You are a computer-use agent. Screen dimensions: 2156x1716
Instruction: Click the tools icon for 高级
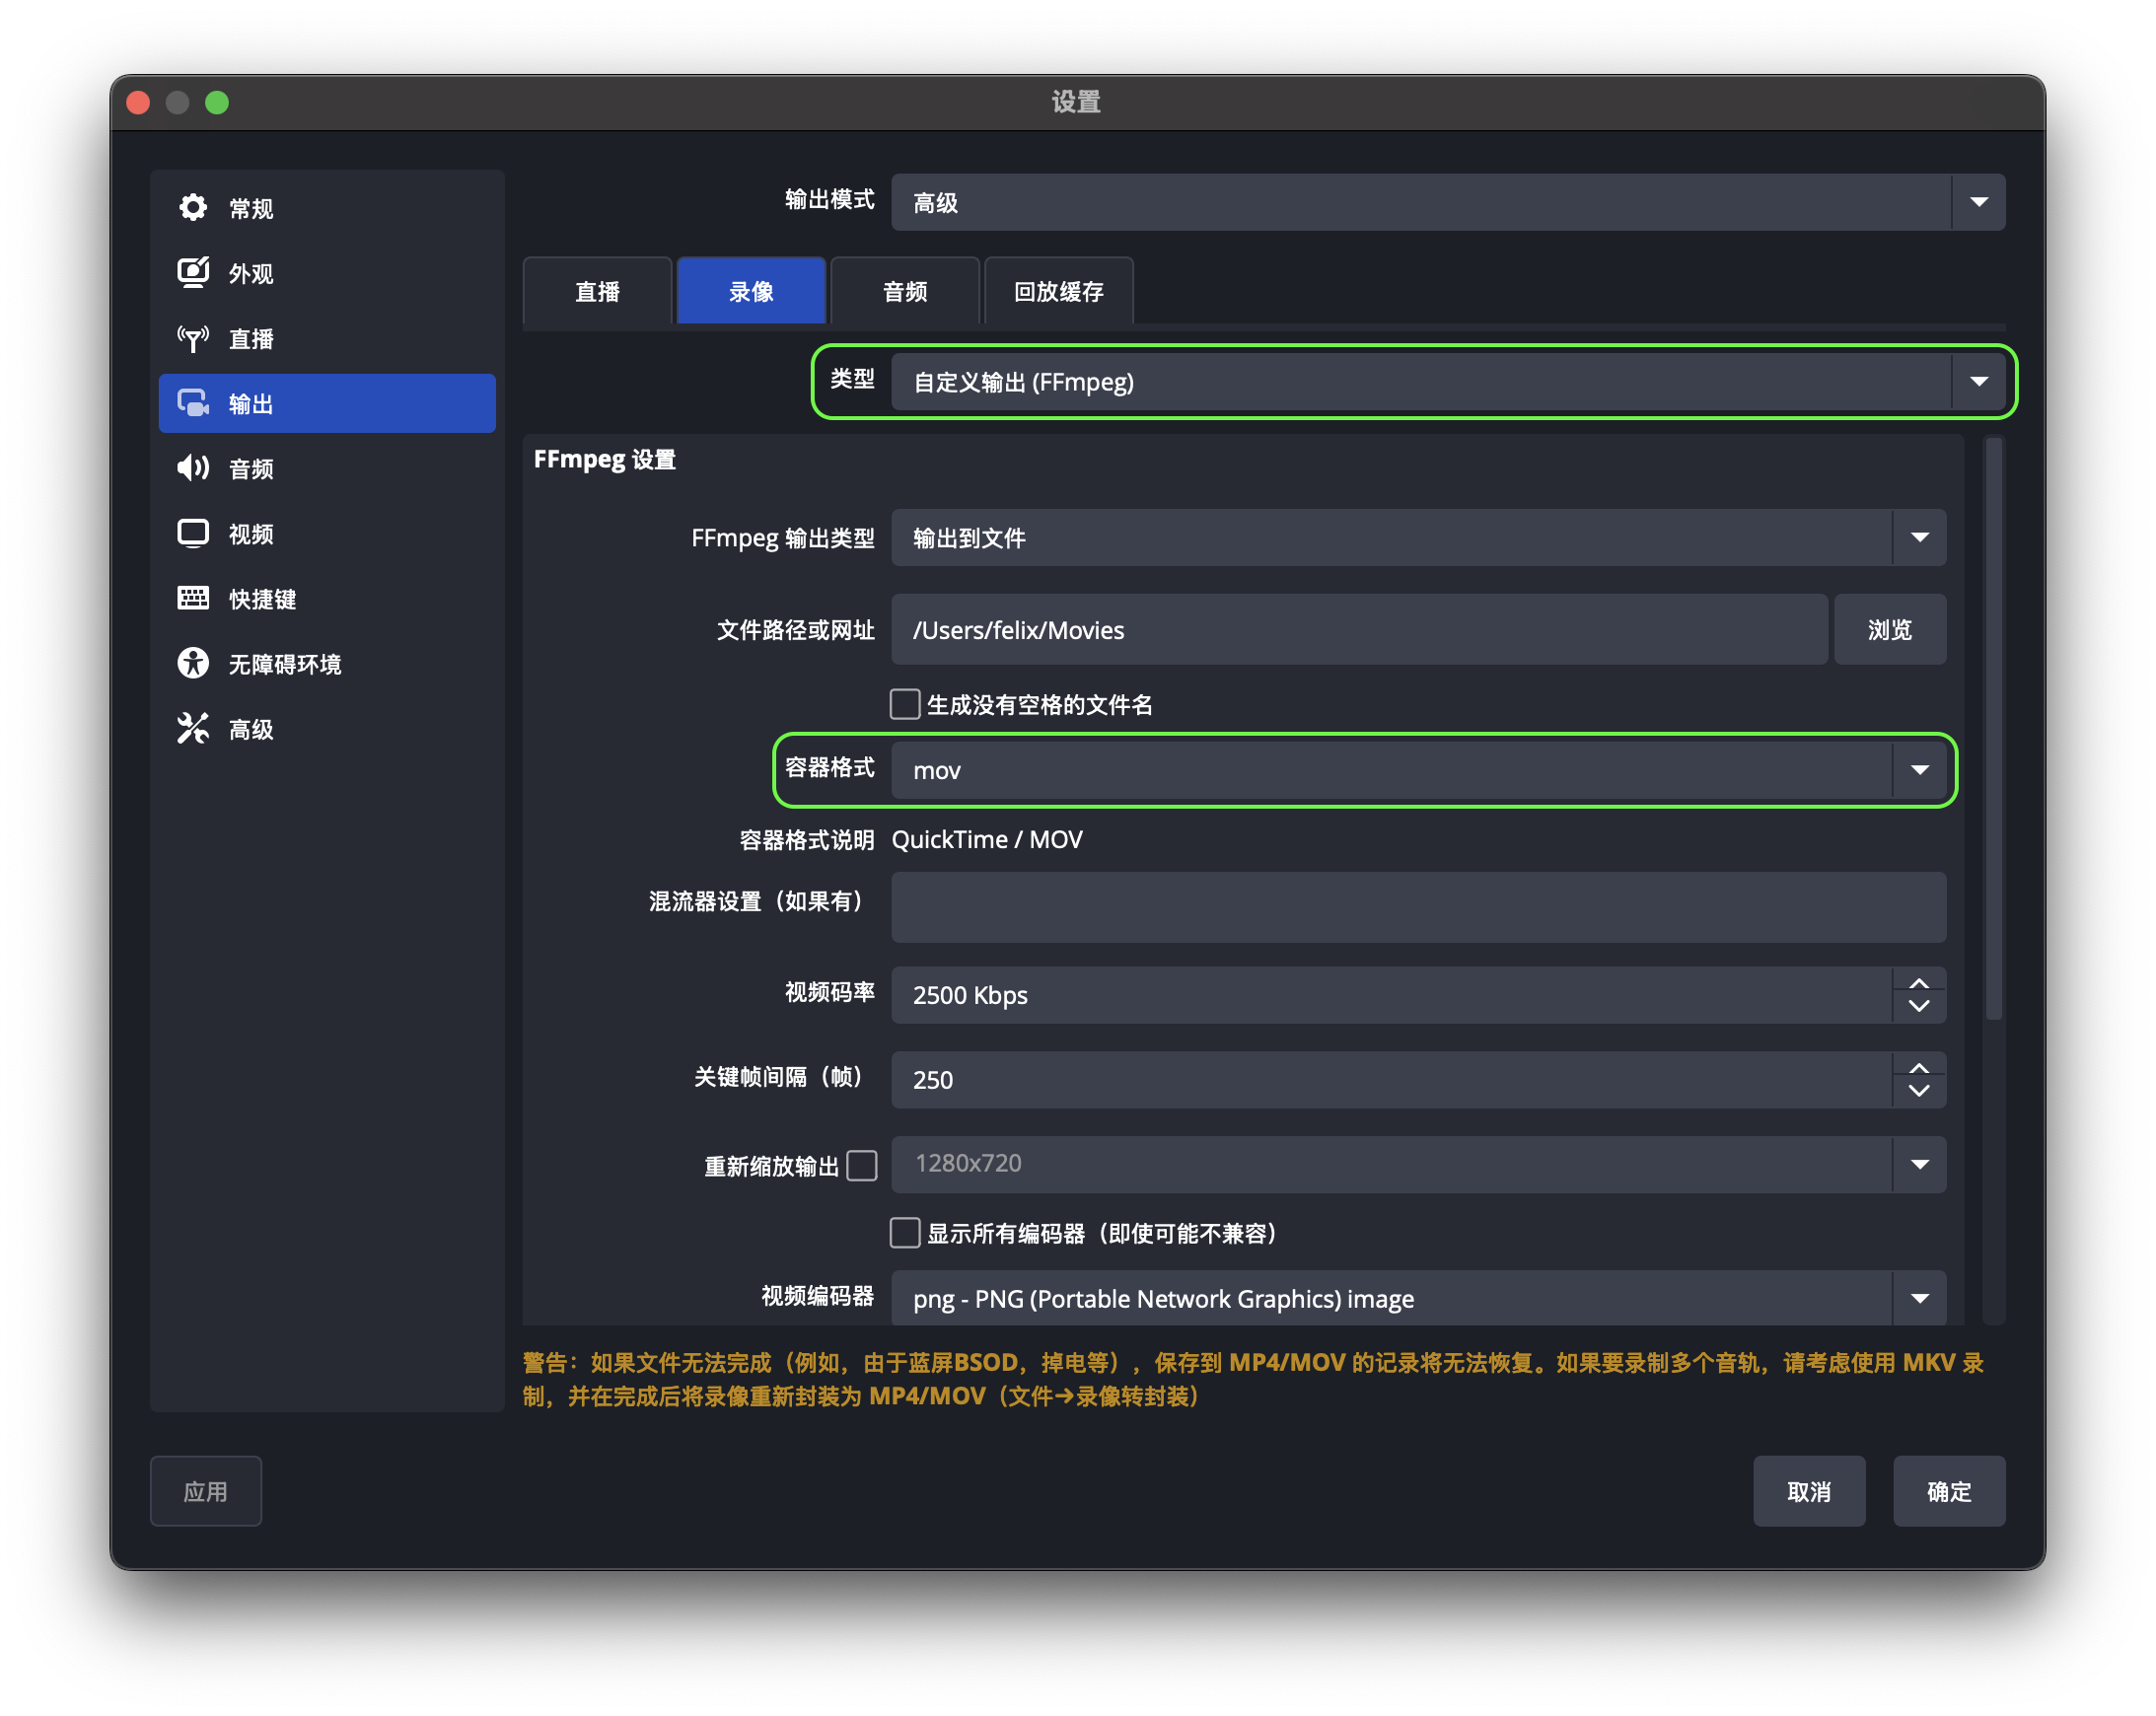coord(193,728)
